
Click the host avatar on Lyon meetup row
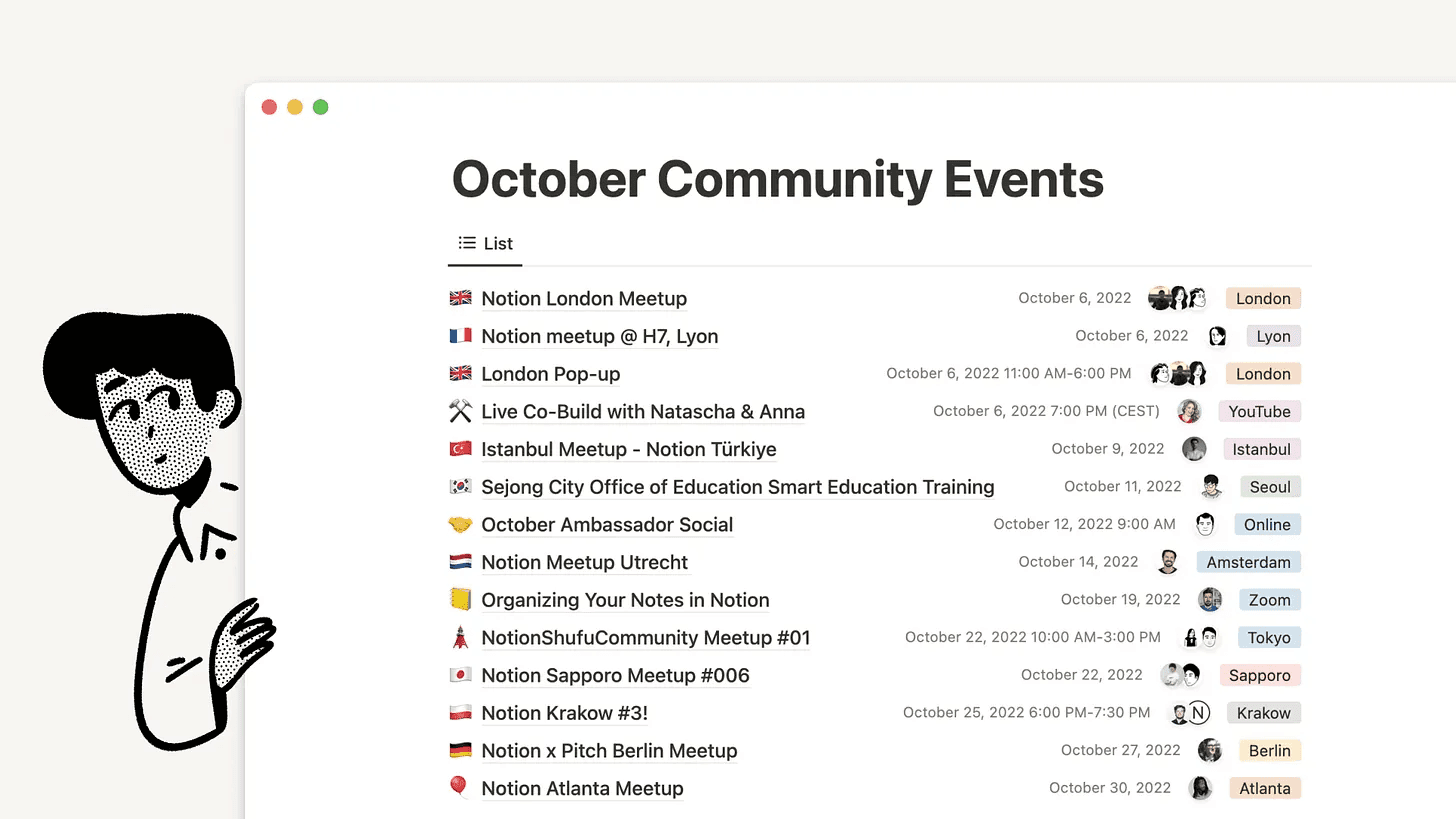pyautogui.click(x=1217, y=336)
